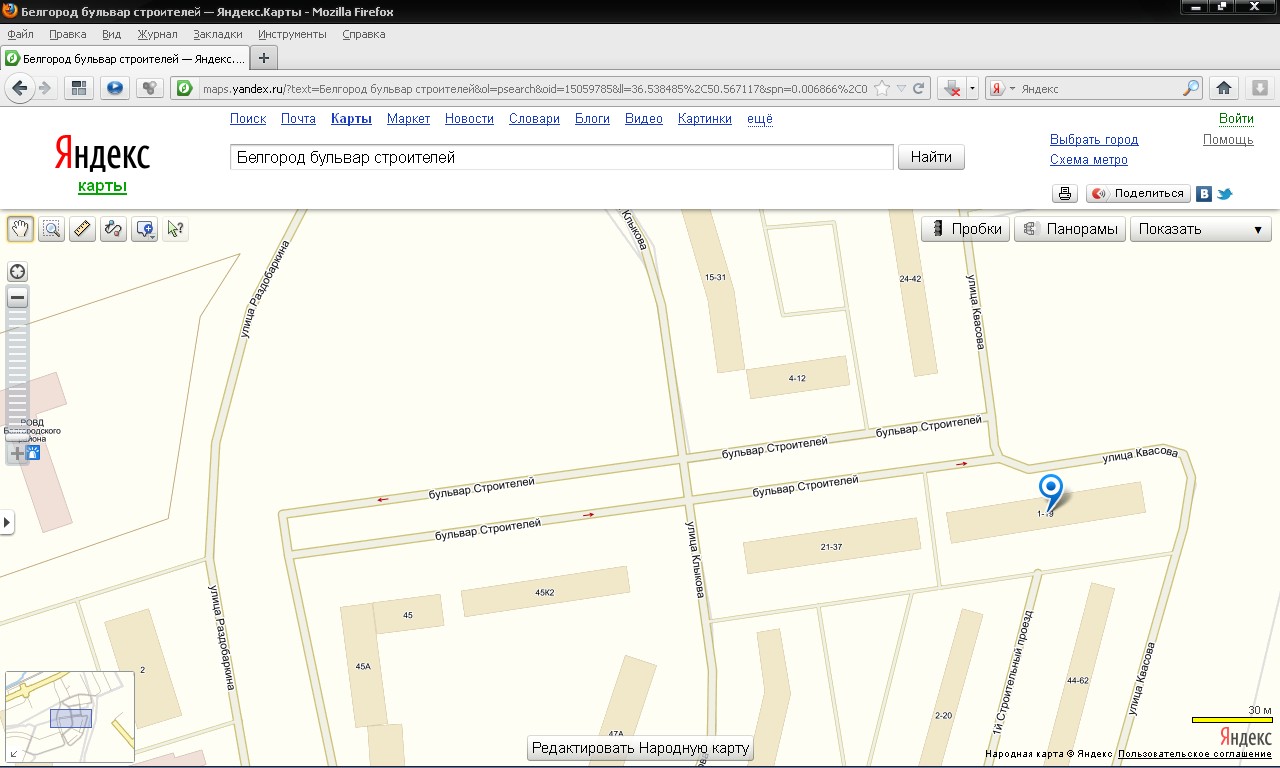The width and height of the screenshot is (1280, 768).
Task: Open the Показать dropdown
Action: coord(1200,229)
